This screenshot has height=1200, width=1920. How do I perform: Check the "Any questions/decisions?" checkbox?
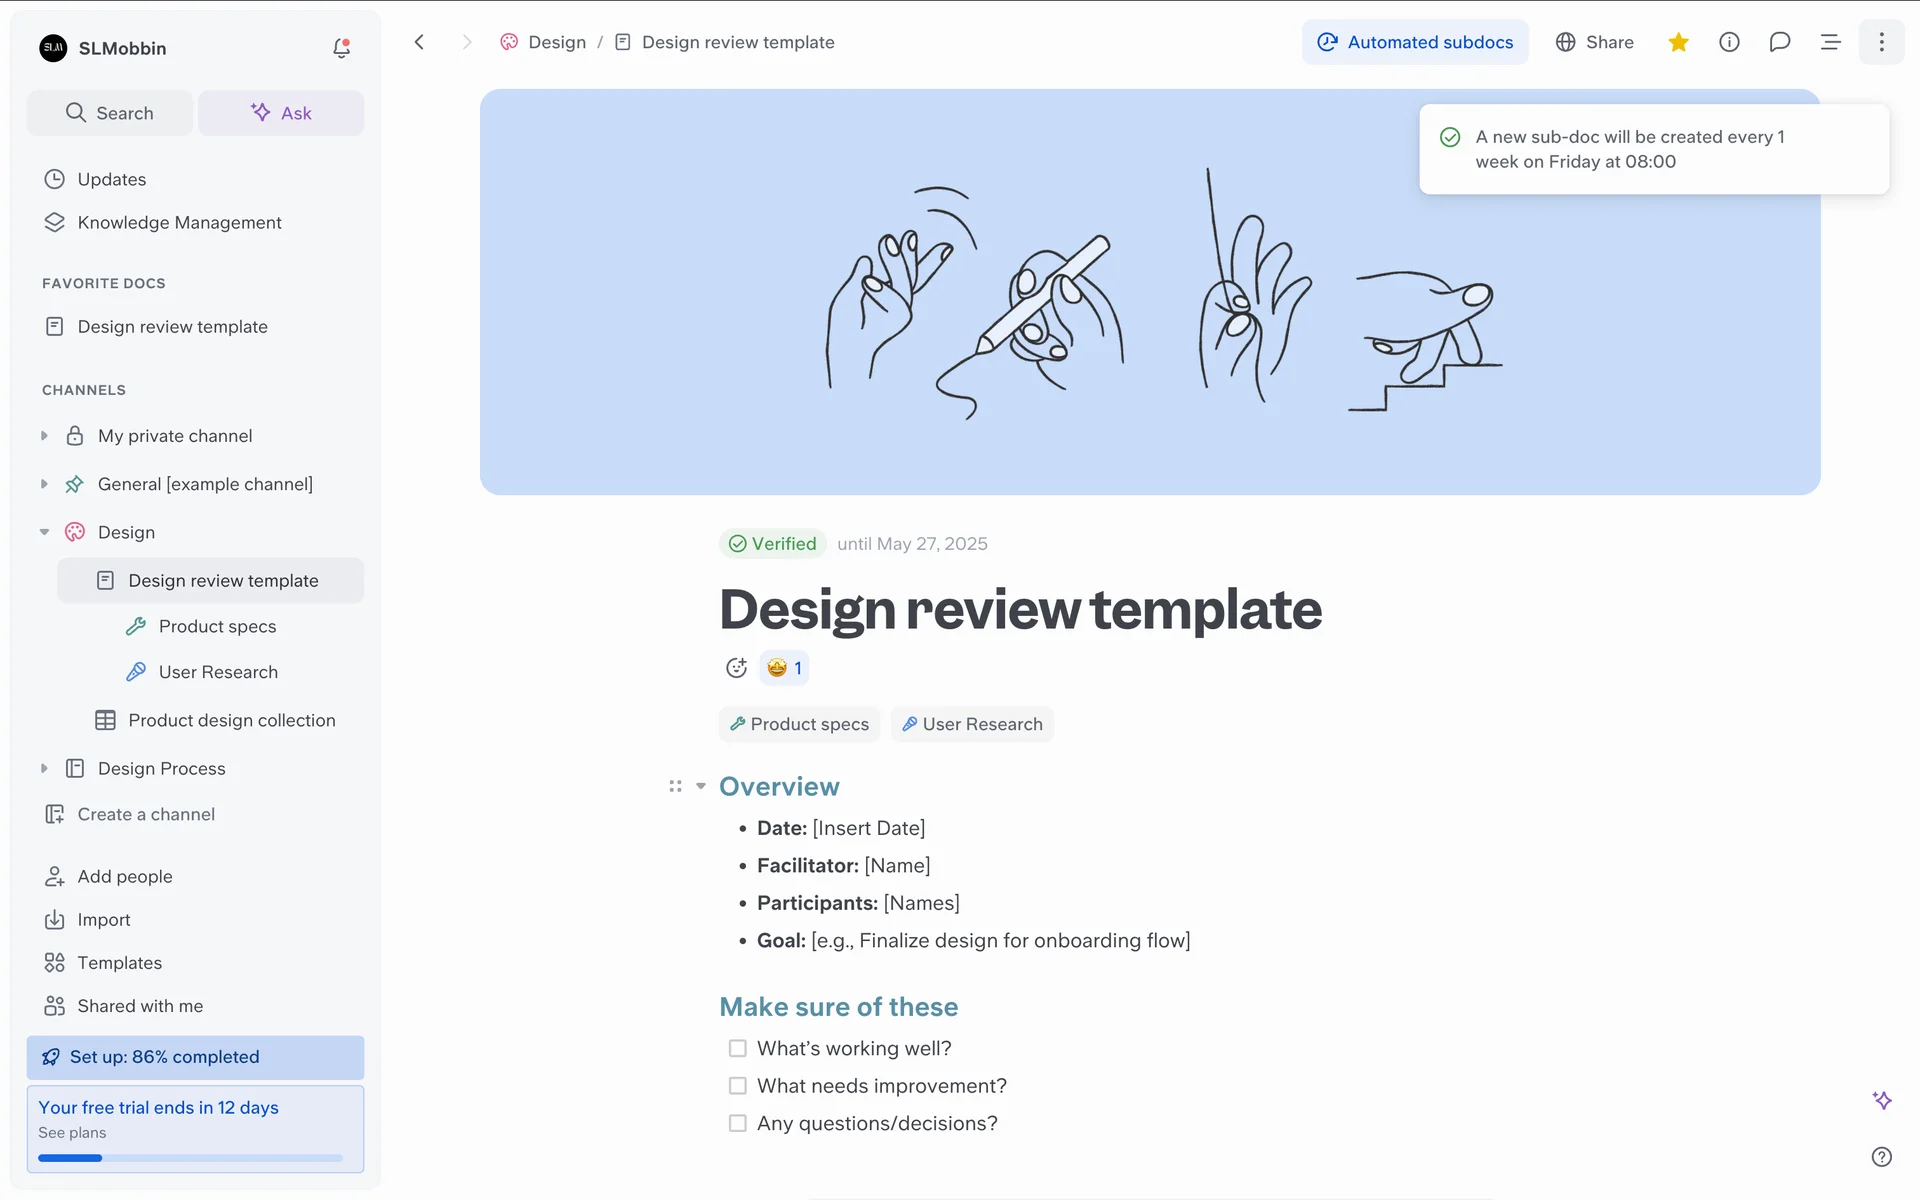(x=738, y=1123)
